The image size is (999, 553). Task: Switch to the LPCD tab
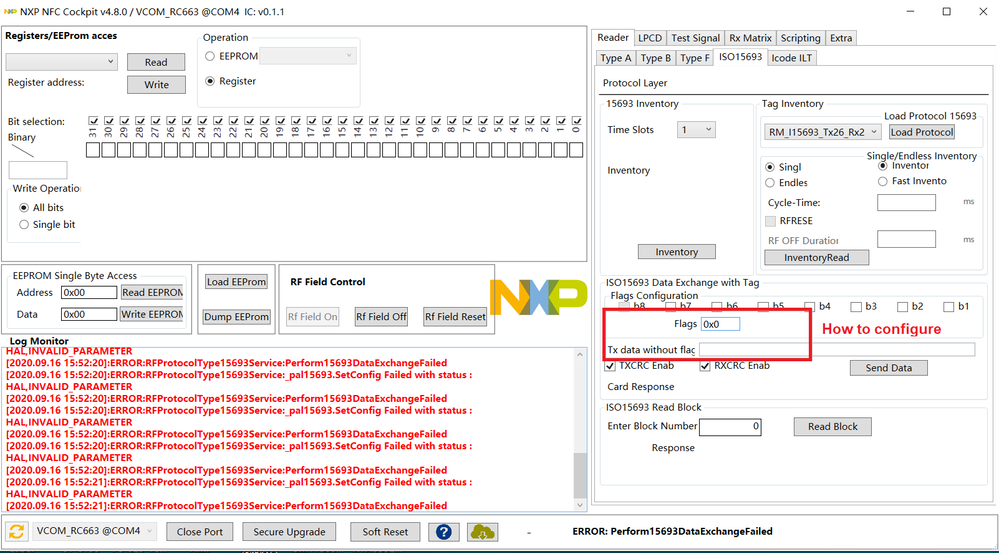pos(650,38)
